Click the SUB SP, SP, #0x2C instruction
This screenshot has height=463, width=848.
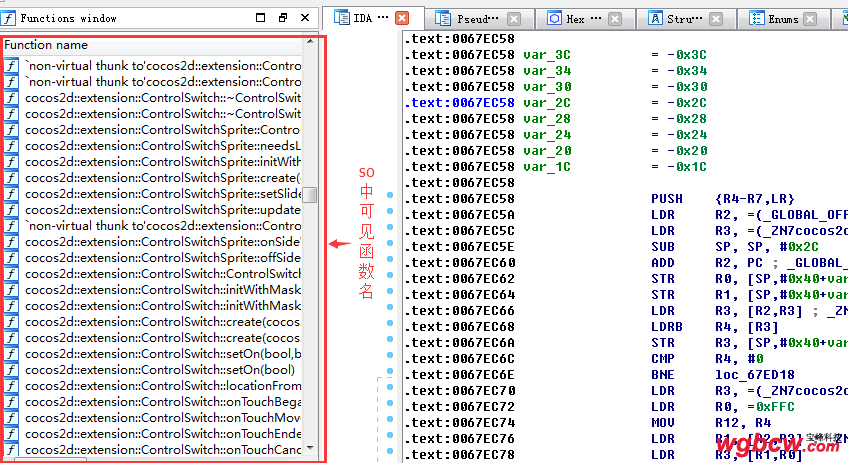[734, 247]
